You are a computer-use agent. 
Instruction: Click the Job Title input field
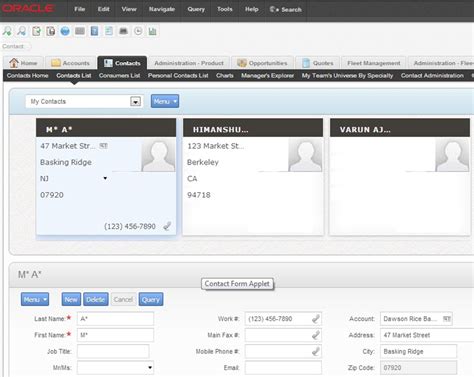[113, 351]
